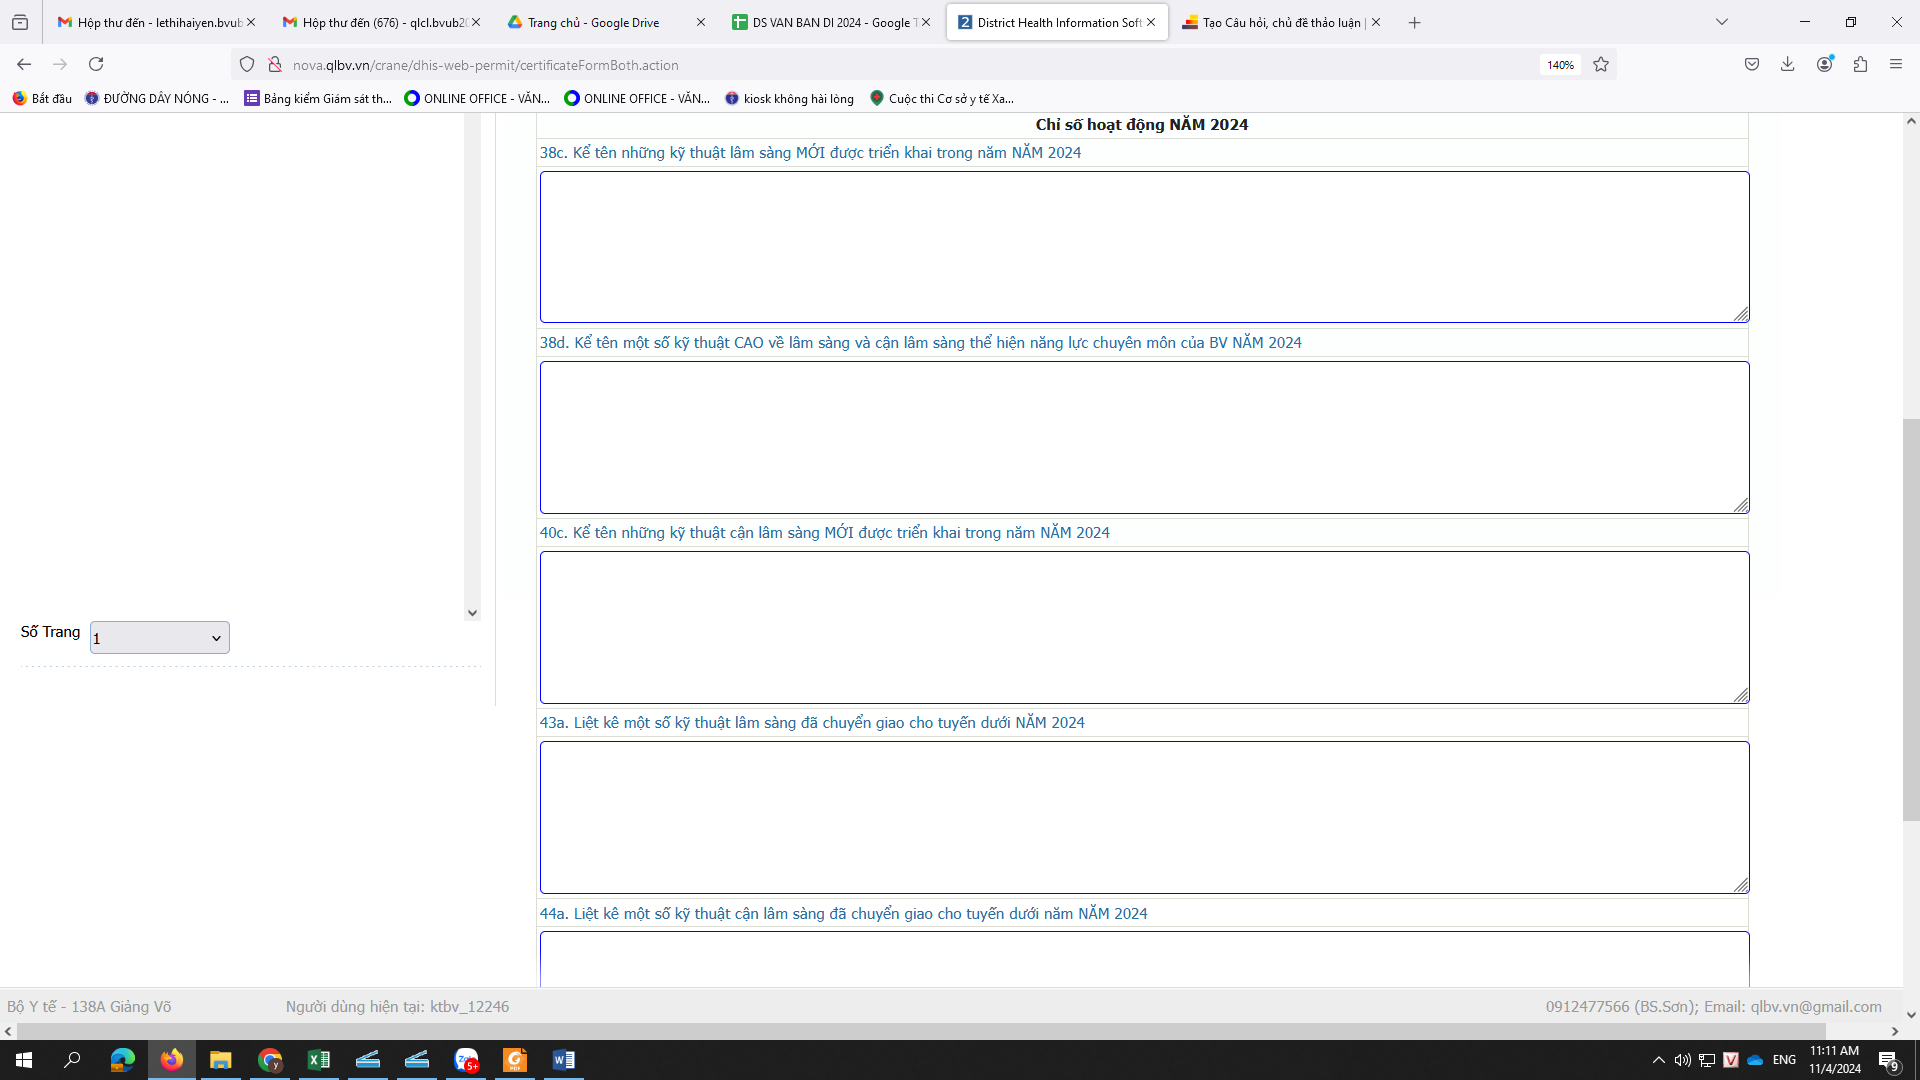Click the Save to Pocket icon
This screenshot has height=1080, width=1920.
click(1752, 64)
